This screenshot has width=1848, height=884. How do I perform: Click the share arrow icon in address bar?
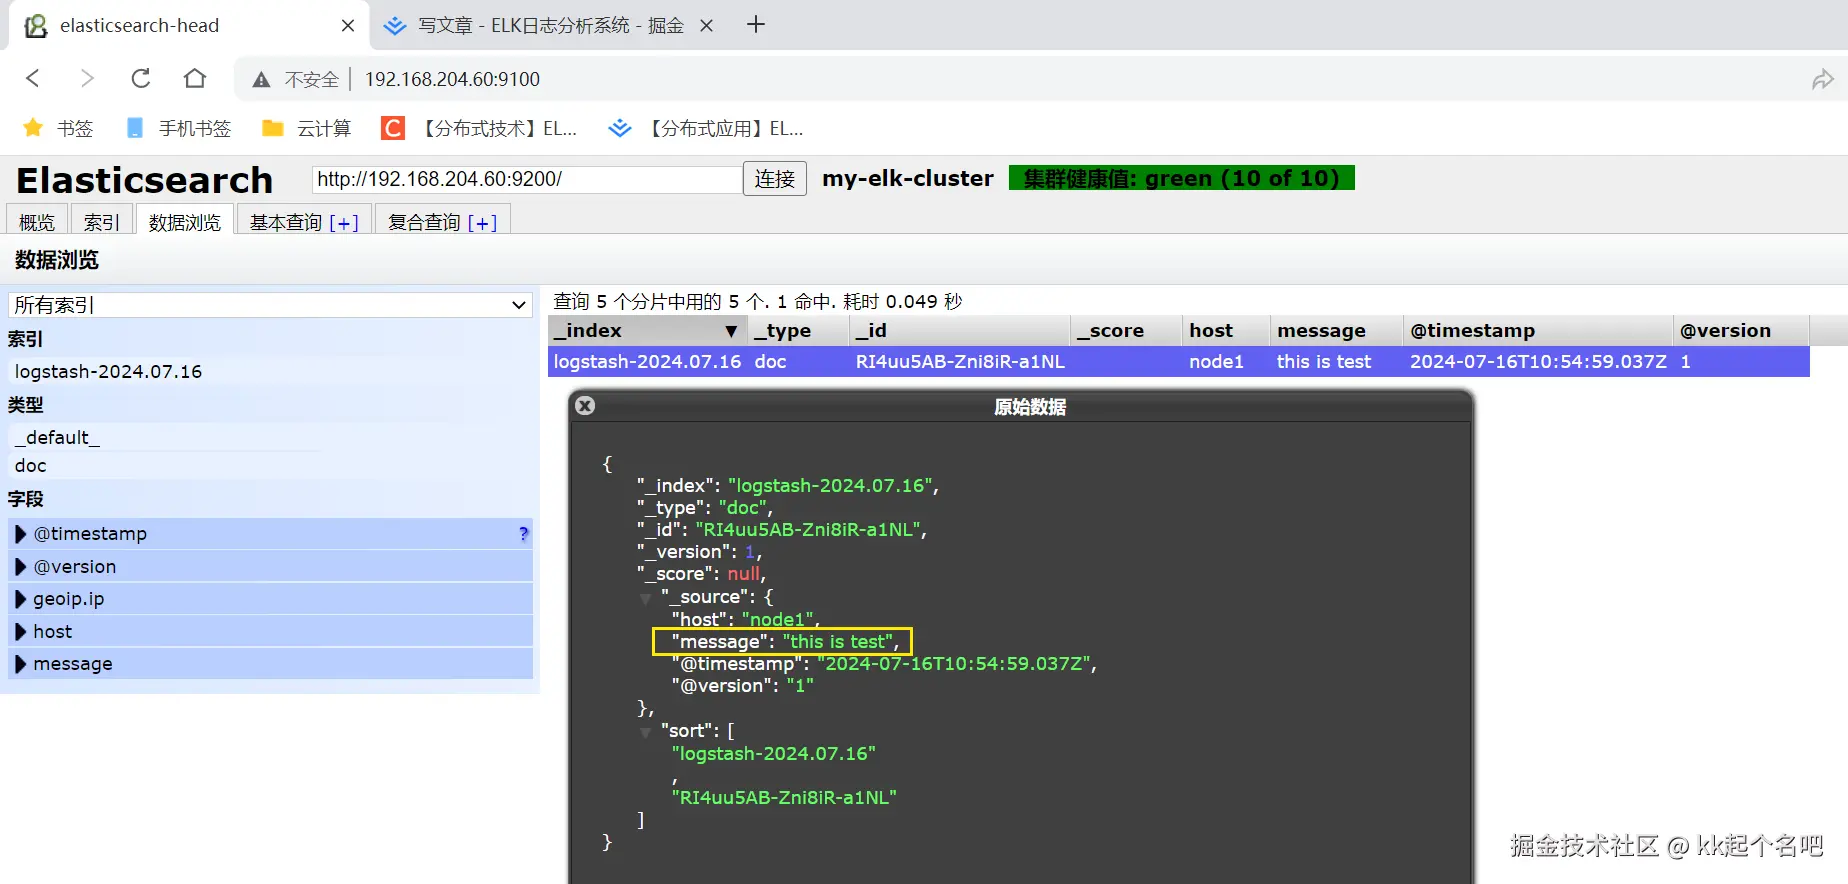pos(1822,79)
